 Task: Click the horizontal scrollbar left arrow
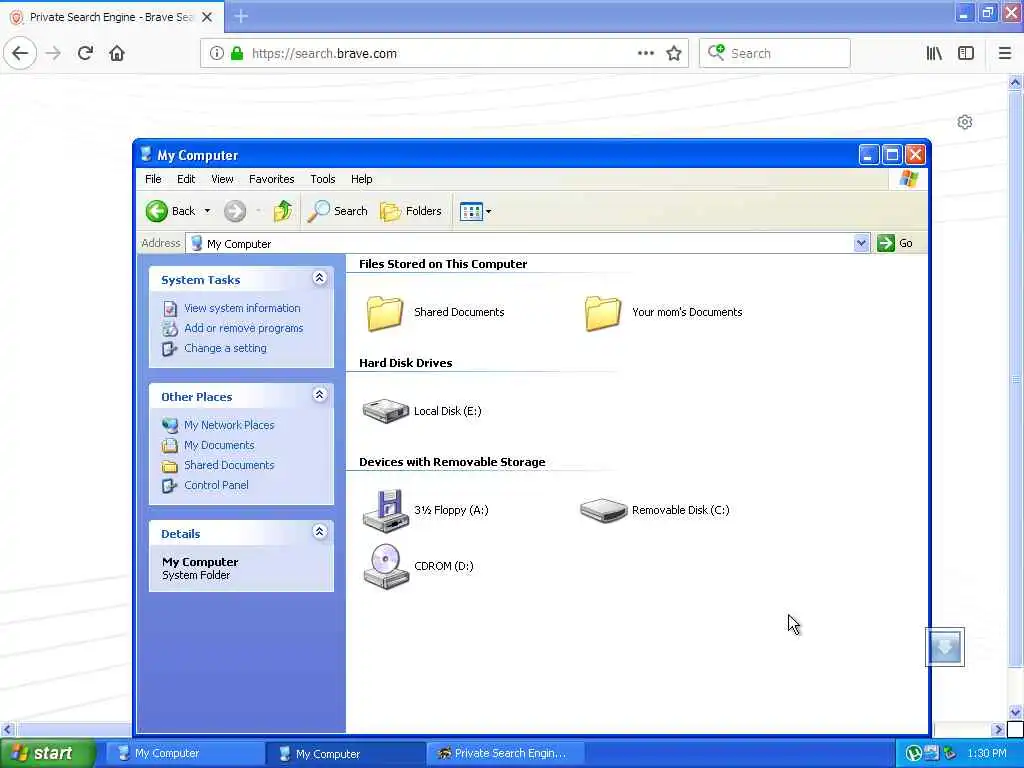(7, 729)
